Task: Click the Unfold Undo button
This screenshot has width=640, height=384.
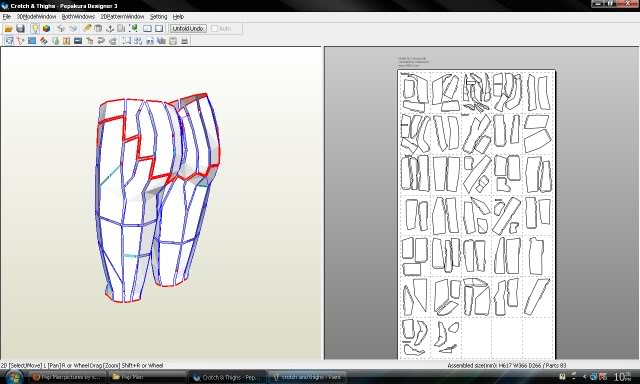Action: [188, 29]
